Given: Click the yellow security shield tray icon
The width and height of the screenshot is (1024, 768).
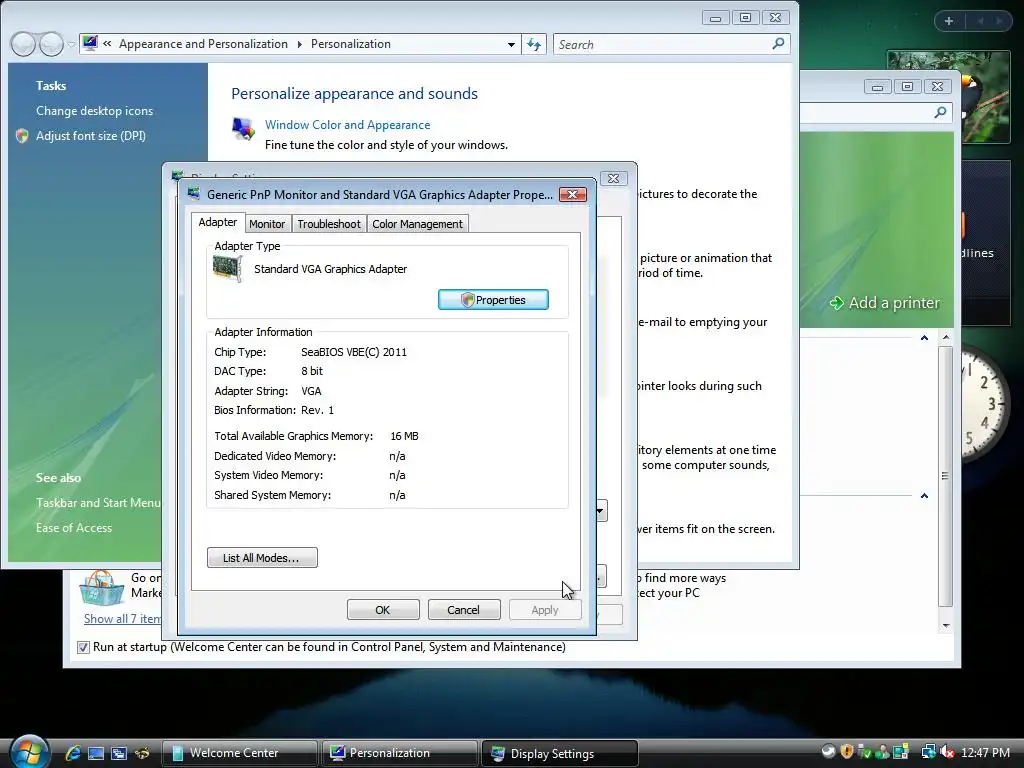Looking at the screenshot, I should pyautogui.click(x=847, y=752).
